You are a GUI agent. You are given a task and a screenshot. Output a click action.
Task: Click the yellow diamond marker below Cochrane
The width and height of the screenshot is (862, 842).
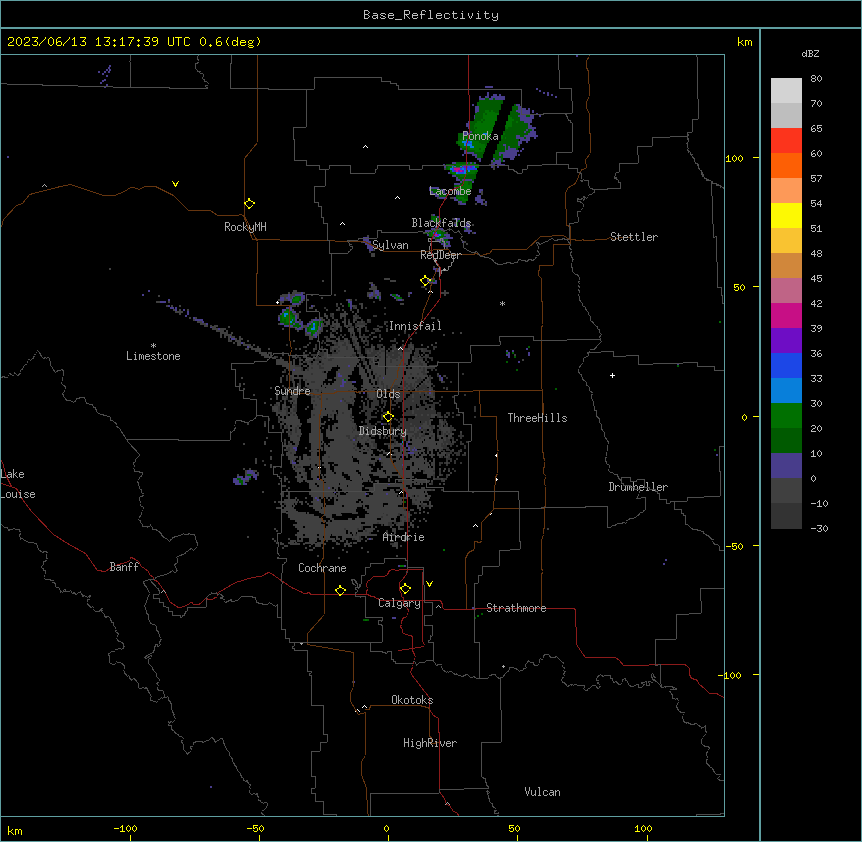coord(340,590)
